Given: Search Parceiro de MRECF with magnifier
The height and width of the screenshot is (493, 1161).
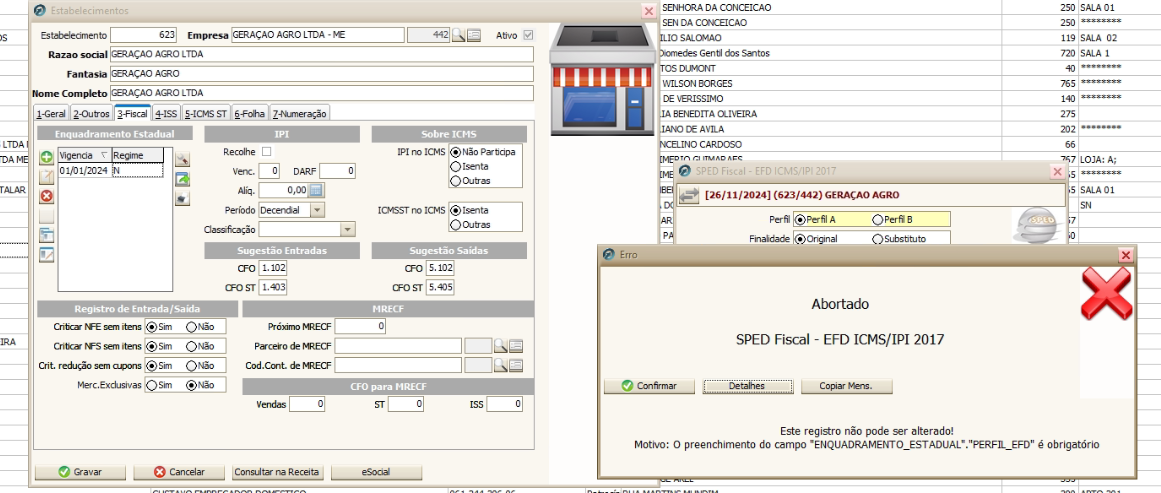Looking at the screenshot, I should point(501,346).
